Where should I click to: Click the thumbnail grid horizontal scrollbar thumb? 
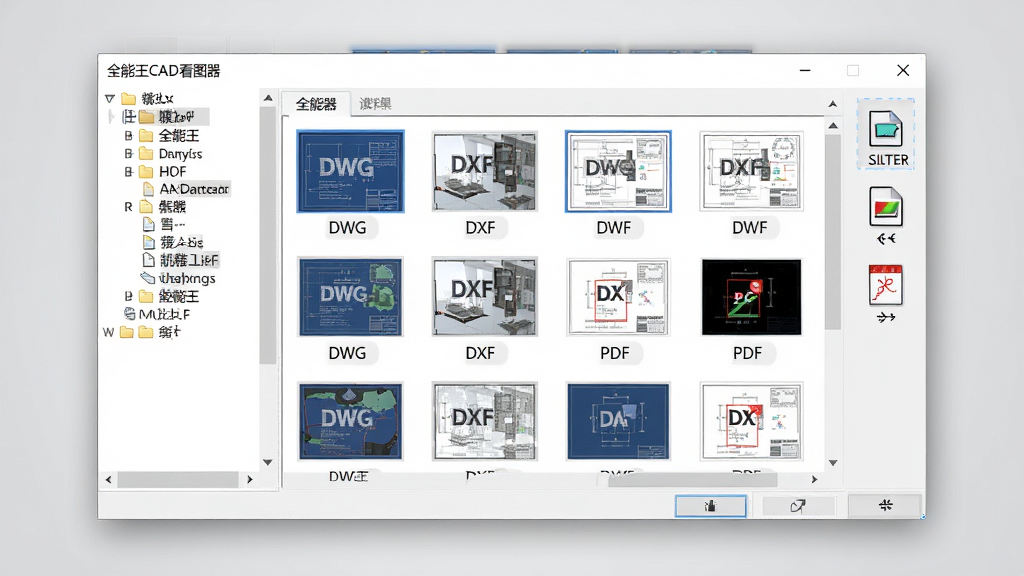coord(692,480)
